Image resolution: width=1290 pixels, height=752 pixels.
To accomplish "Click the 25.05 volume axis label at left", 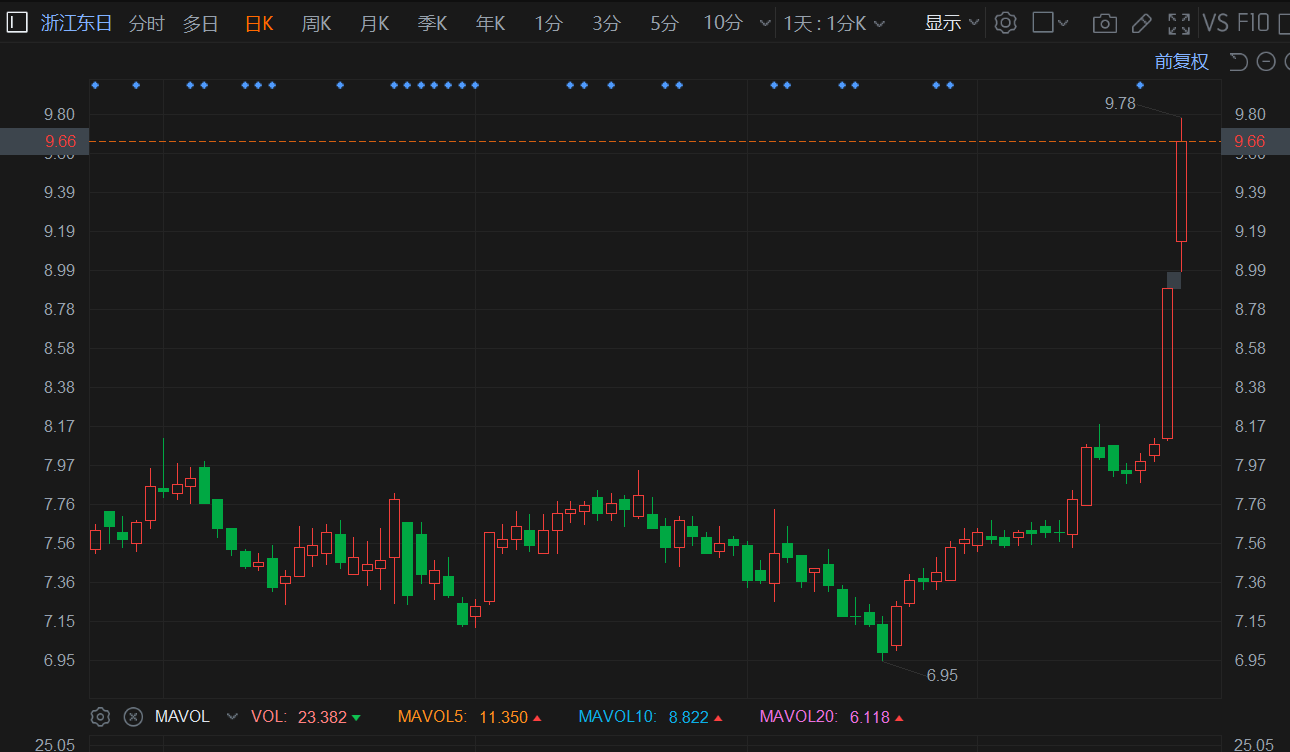I will [55, 745].
